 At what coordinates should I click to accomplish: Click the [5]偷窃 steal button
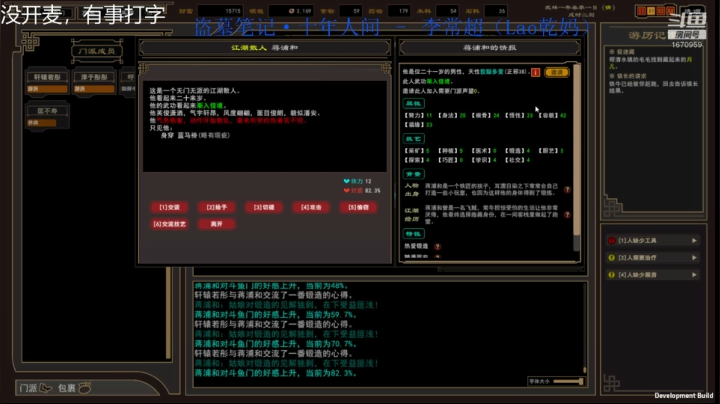359,208
